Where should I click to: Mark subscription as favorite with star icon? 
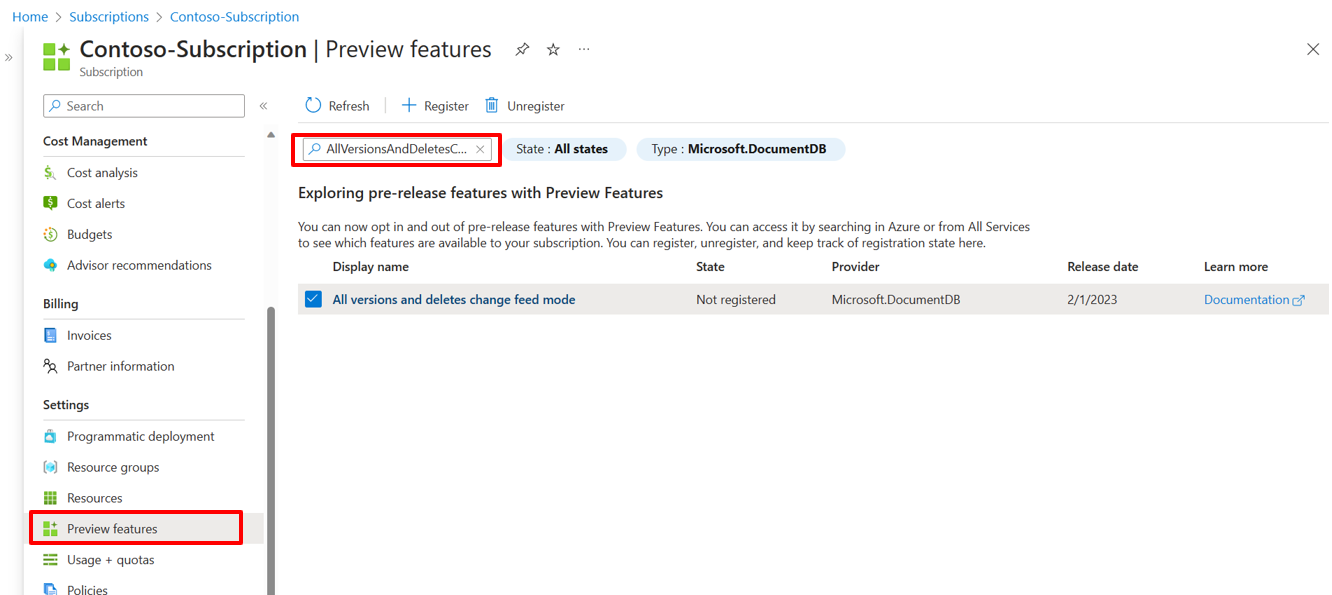553,49
